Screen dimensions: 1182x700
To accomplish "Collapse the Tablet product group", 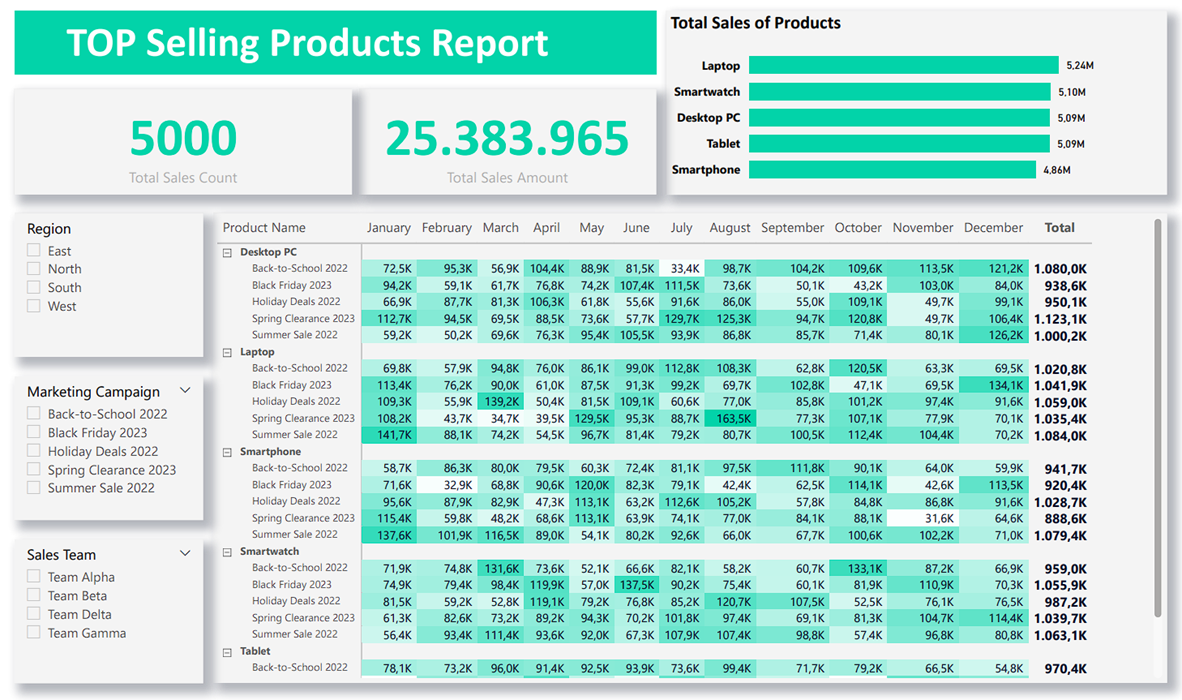I will point(226,651).
